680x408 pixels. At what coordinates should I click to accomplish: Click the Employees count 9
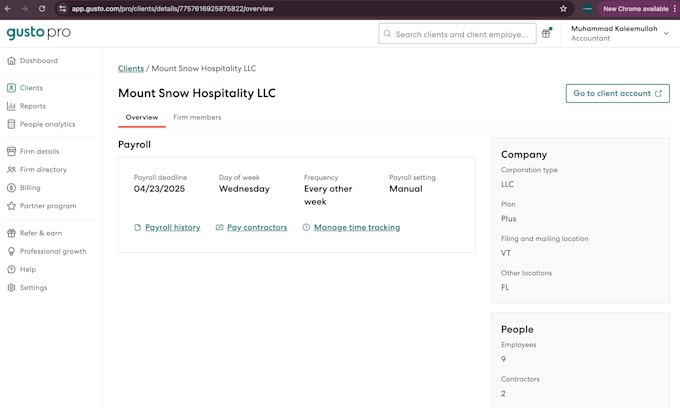click(x=503, y=359)
